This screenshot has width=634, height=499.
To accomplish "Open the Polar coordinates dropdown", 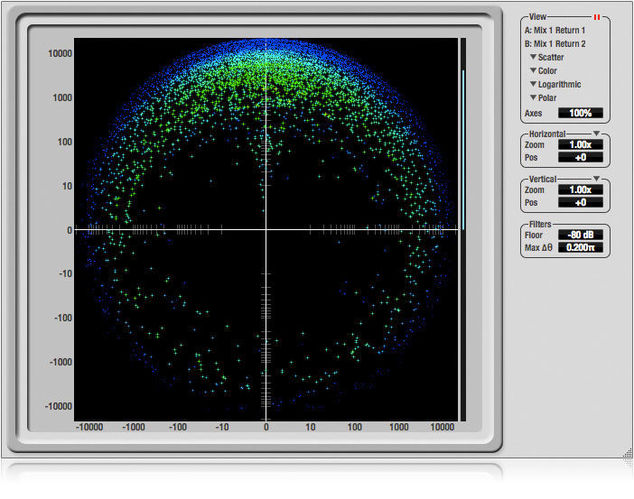I will coord(543,98).
